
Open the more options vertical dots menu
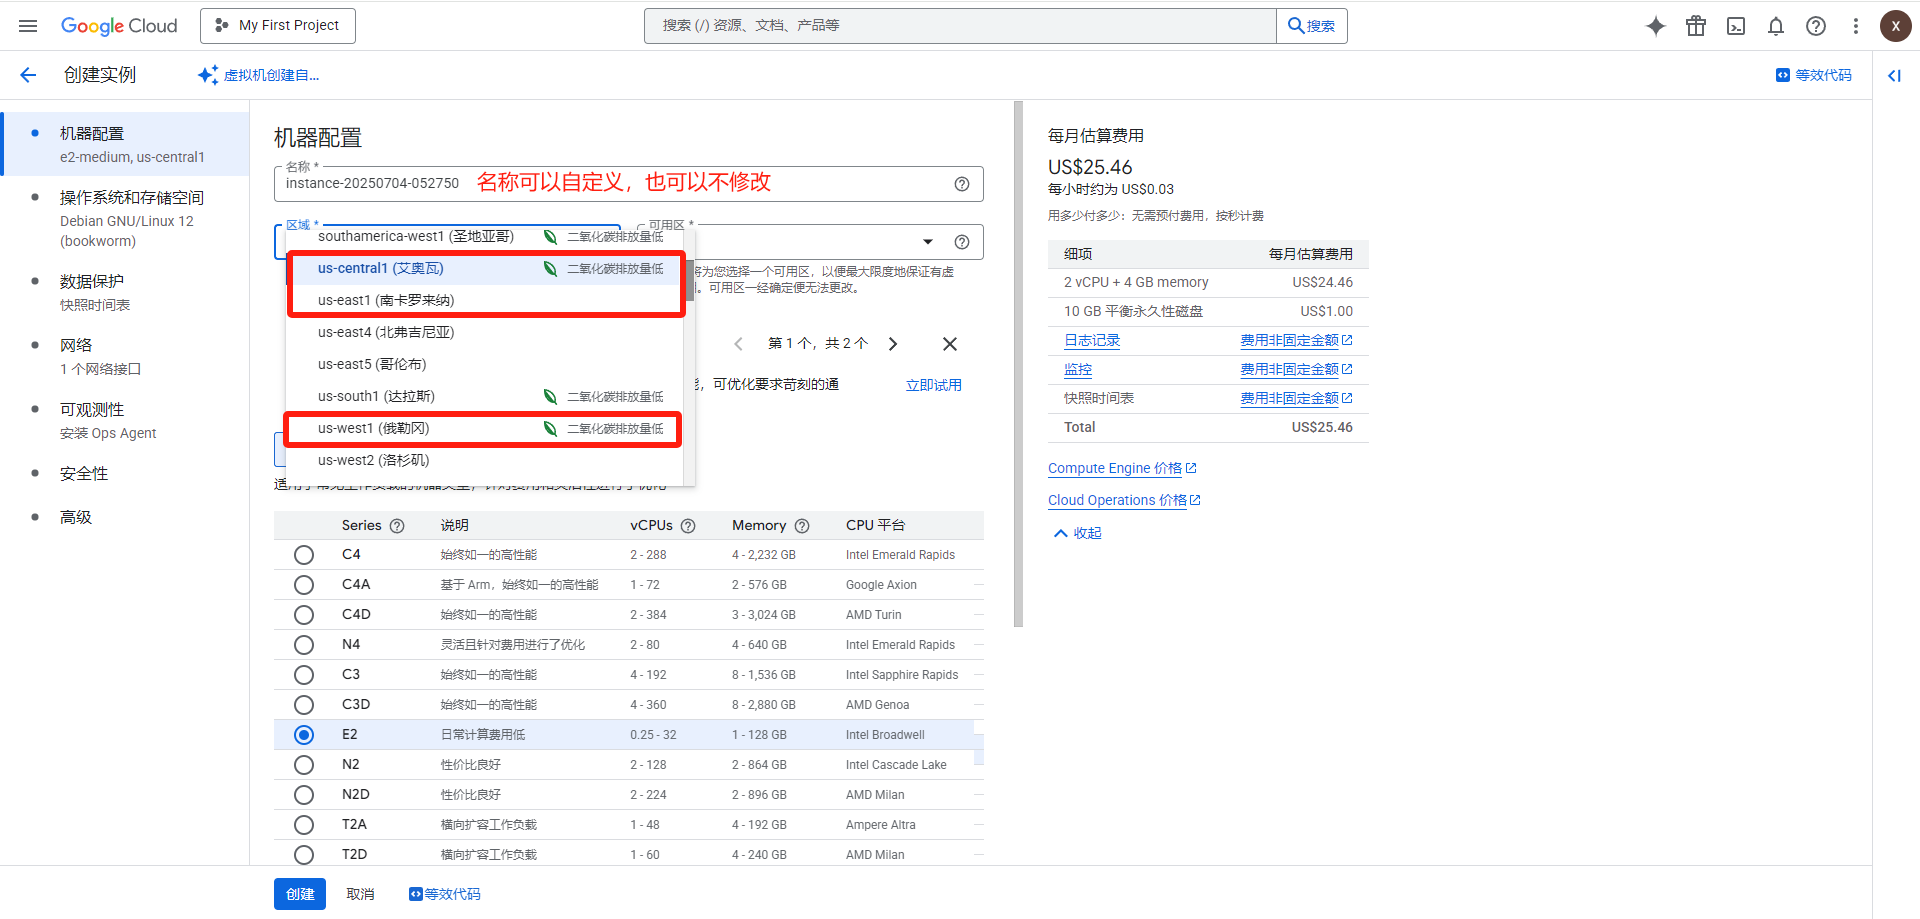pos(1856,26)
